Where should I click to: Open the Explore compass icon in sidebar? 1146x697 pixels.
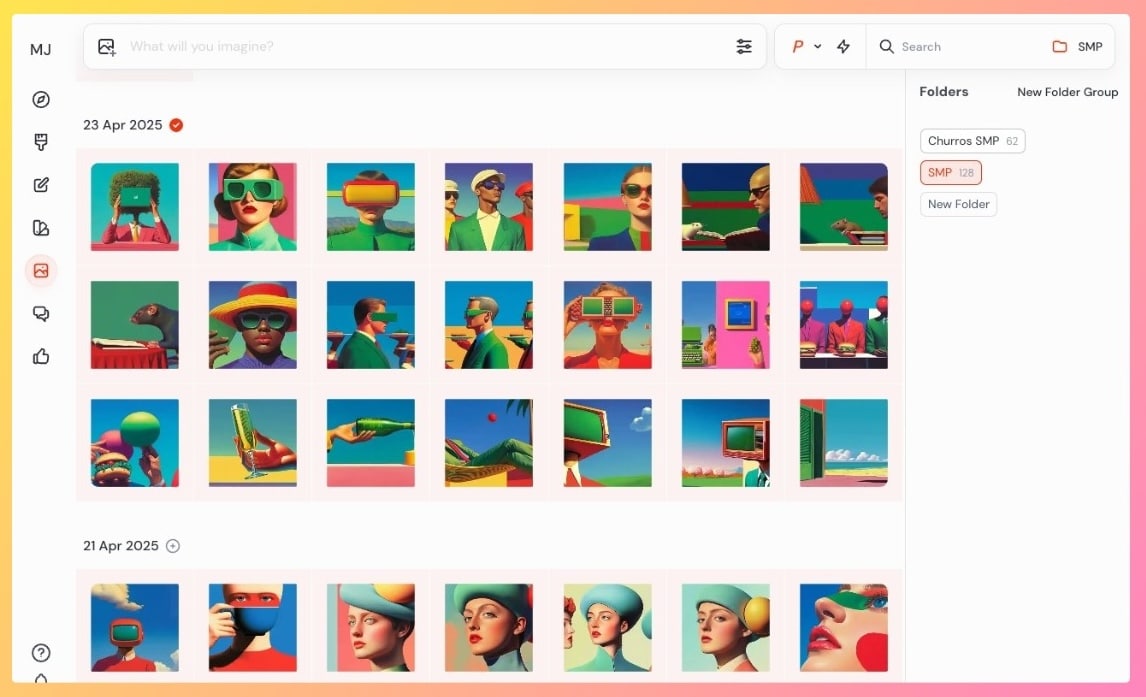(41, 99)
